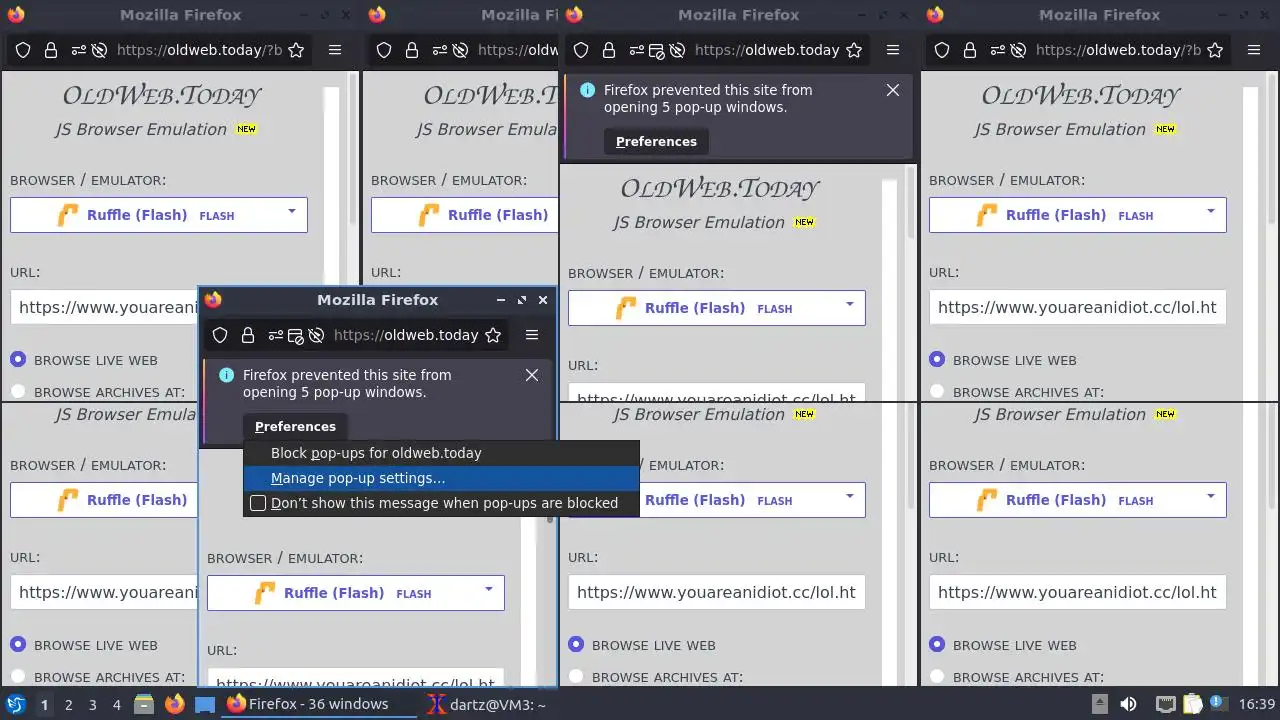Click the shield icon in the second top-row window
Image resolution: width=1280 pixels, height=720 pixels.
[384, 50]
